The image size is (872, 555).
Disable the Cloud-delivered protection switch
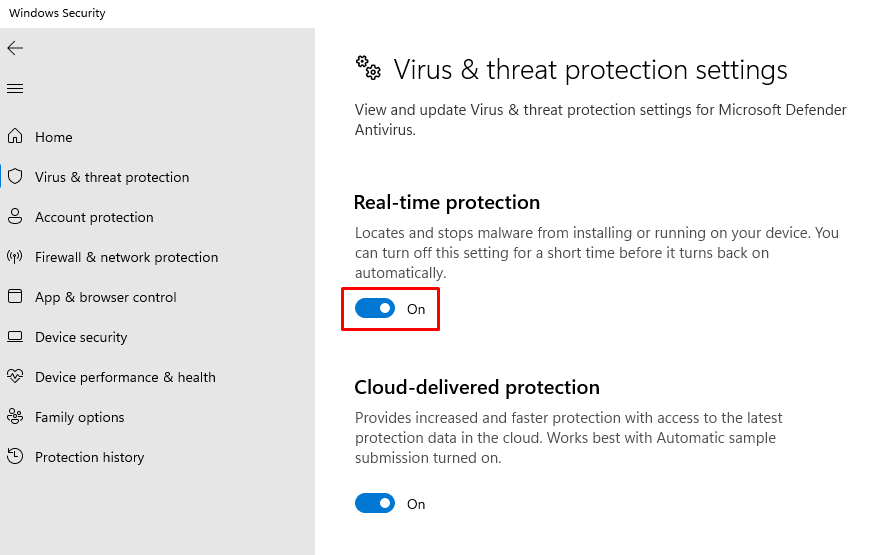point(375,504)
